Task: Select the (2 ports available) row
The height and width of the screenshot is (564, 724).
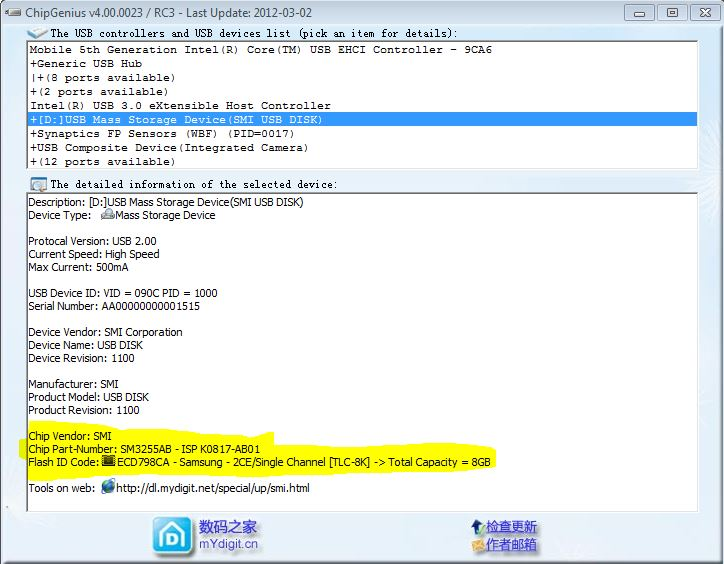Action: [x=362, y=91]
